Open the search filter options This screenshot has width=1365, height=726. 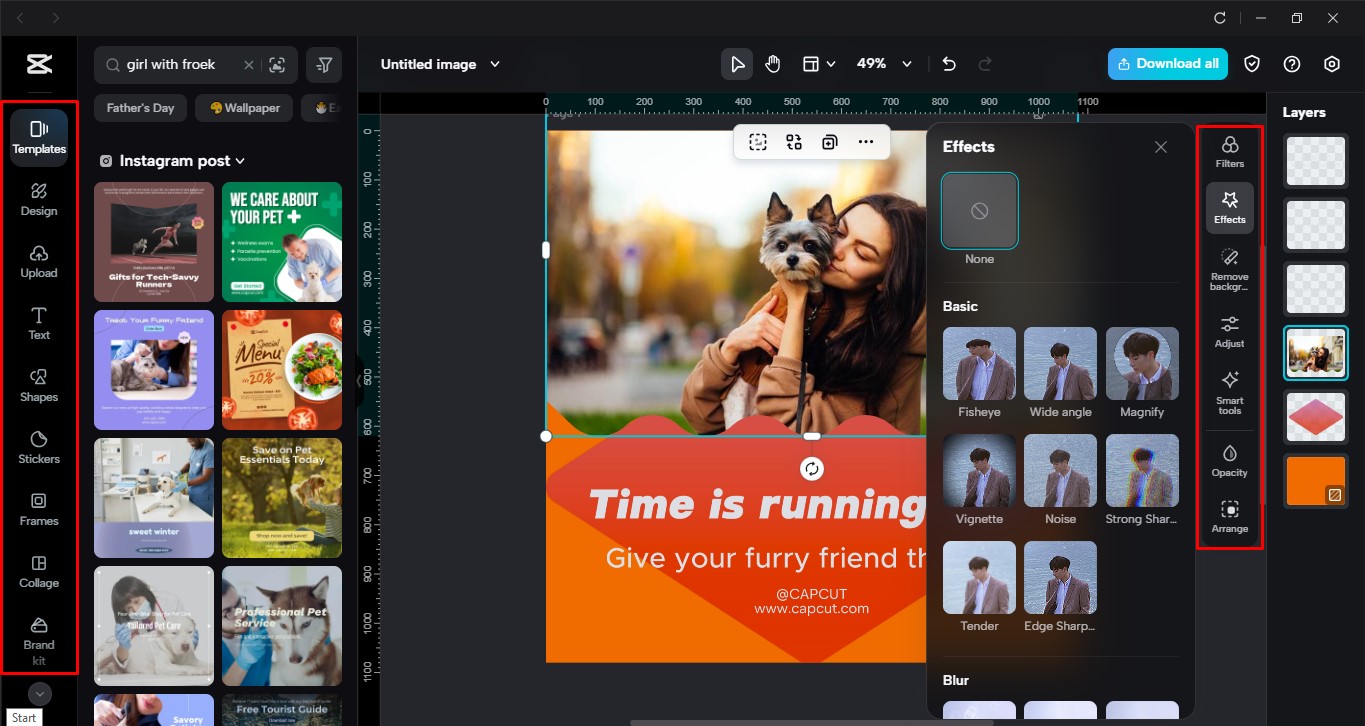coord(324,65)
